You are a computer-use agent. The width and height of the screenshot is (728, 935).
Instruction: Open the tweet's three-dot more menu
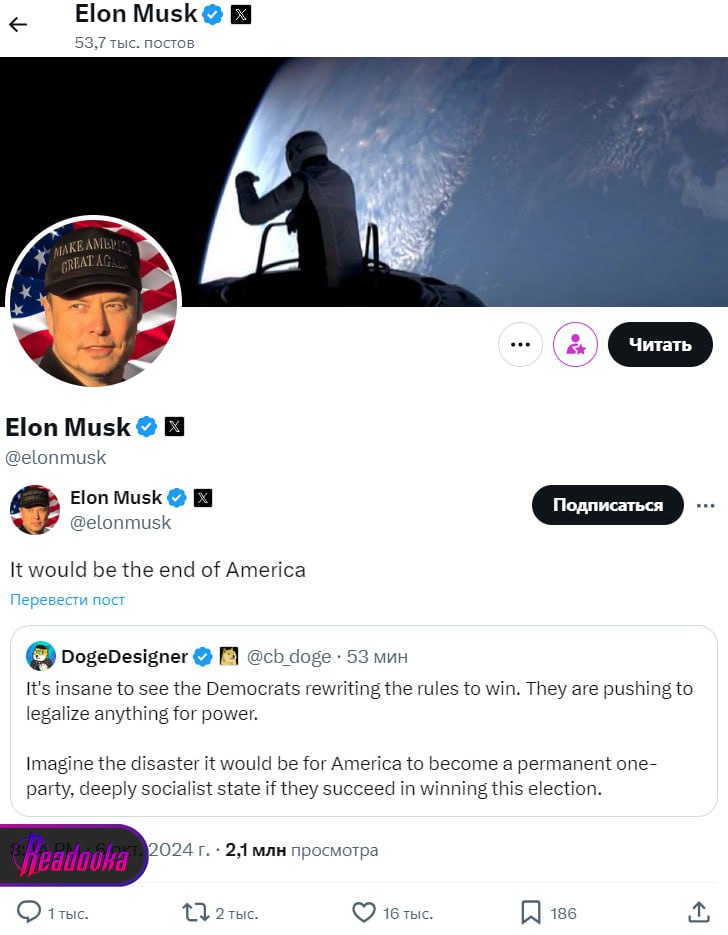pos(704,505)
